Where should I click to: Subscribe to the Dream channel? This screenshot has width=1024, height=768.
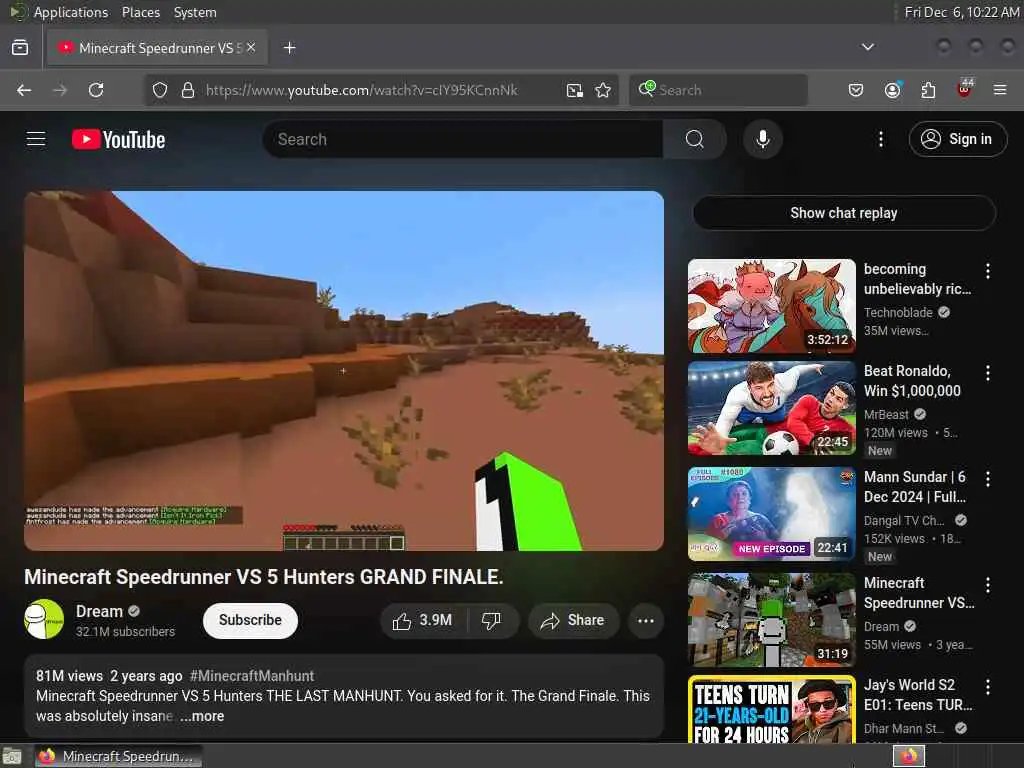pyautogui.click(x=250, y=620)
